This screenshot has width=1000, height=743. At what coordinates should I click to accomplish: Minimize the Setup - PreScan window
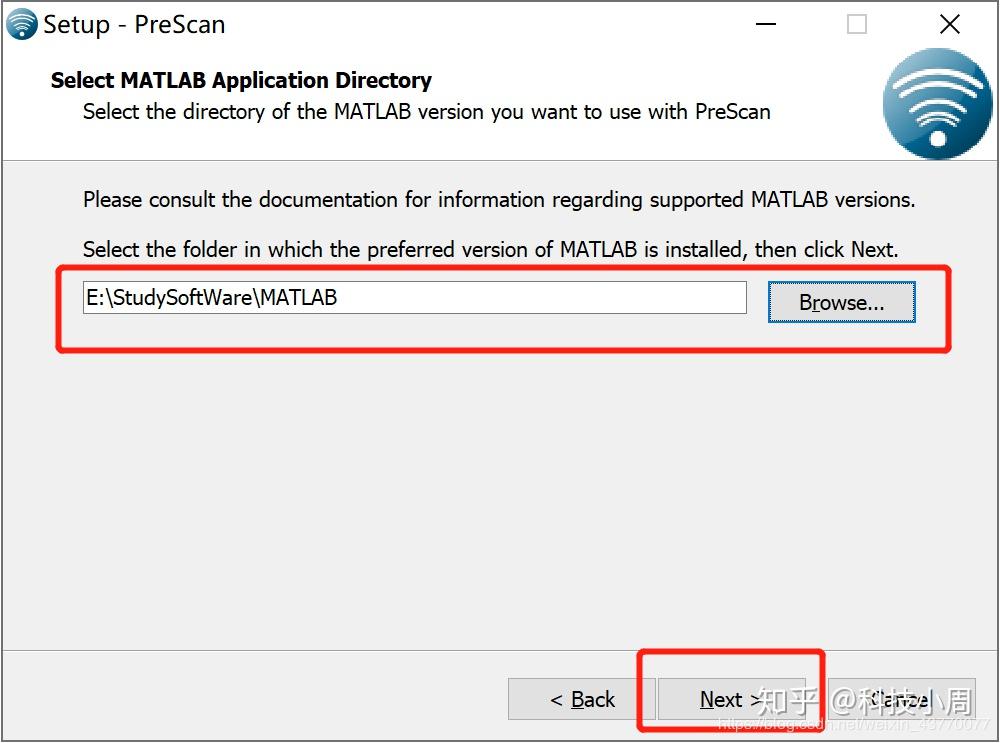click(765, 24)
